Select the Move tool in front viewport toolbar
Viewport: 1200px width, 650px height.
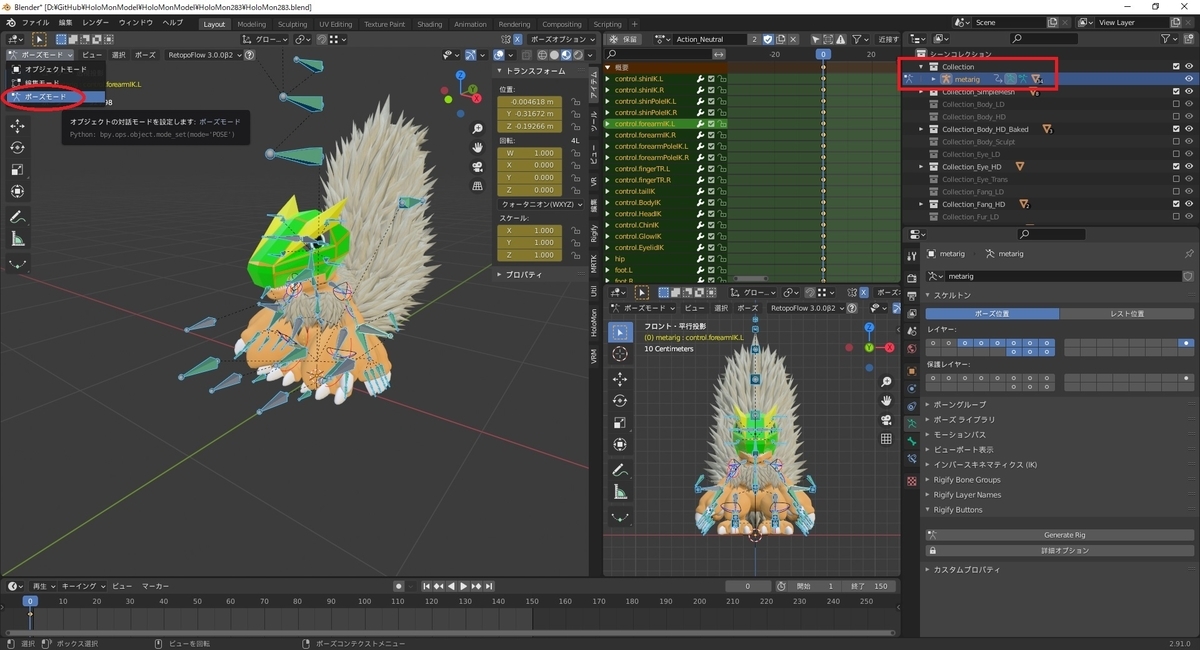click(620, 379)
